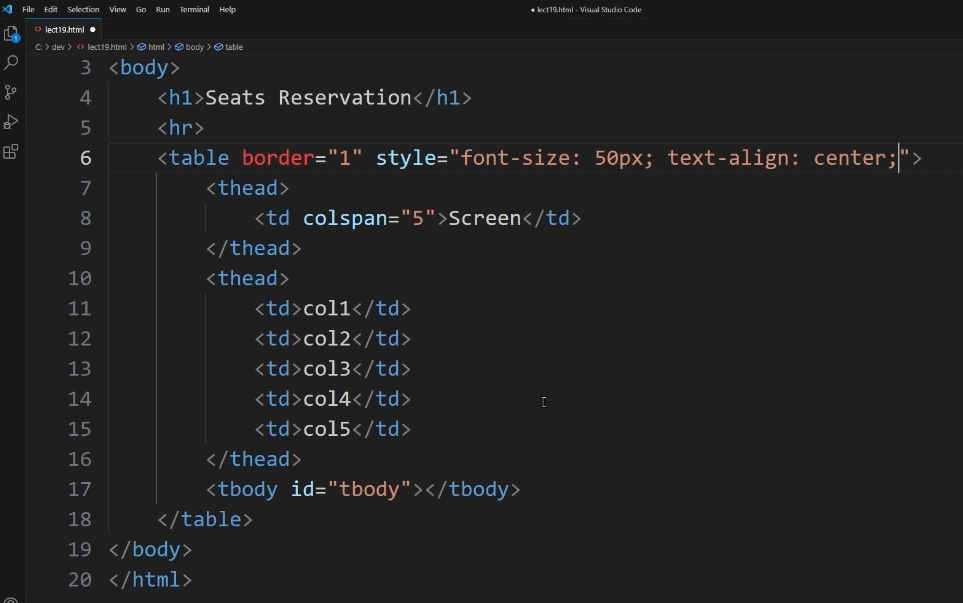Click line number 3 in the gutter
Viewport: 963px width, 603px height.
coord(85,68)
